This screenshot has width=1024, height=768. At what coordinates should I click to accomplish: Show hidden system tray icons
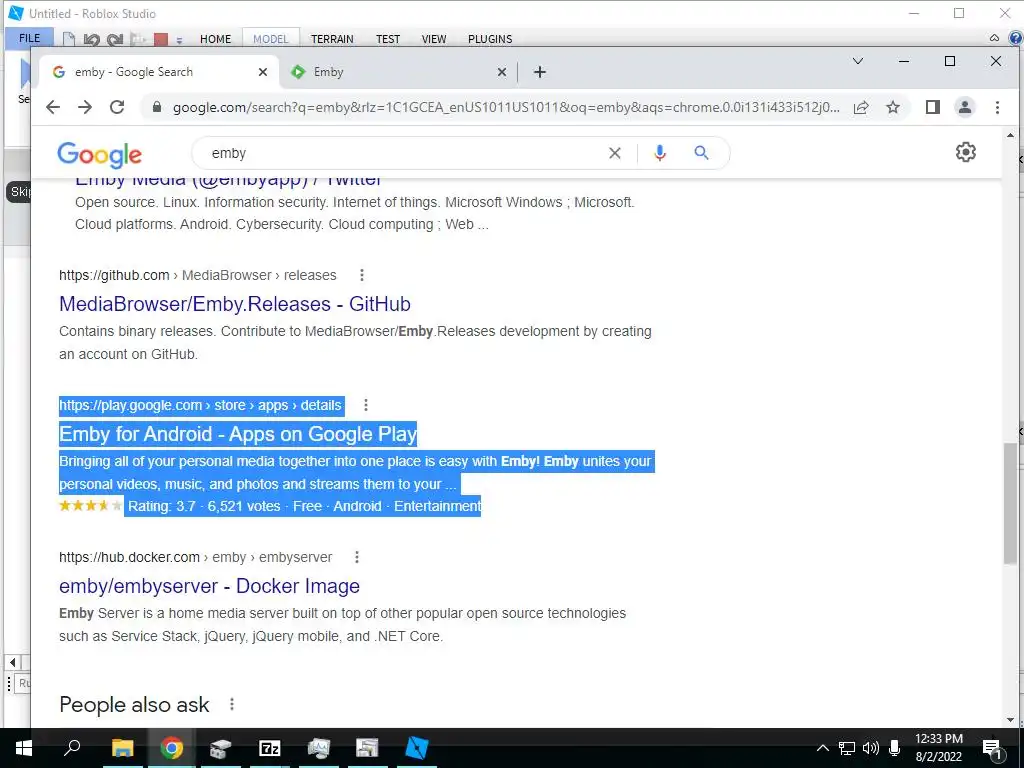pyautogui.click(x=823, y=748)
